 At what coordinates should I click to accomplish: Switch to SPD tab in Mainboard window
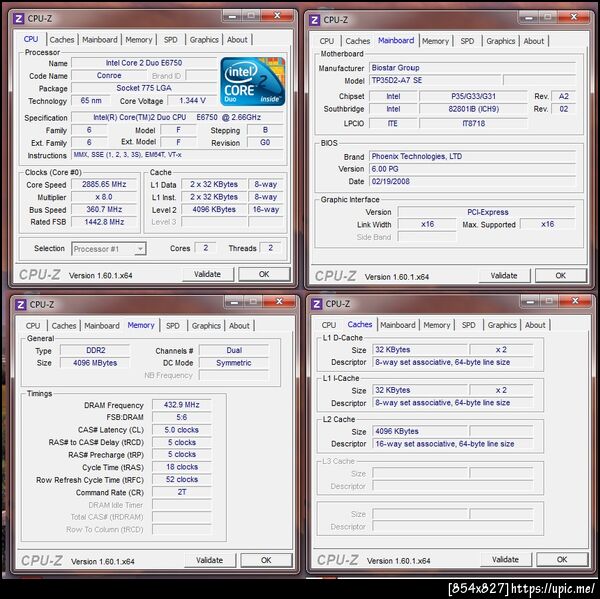(x=467, y=41)
